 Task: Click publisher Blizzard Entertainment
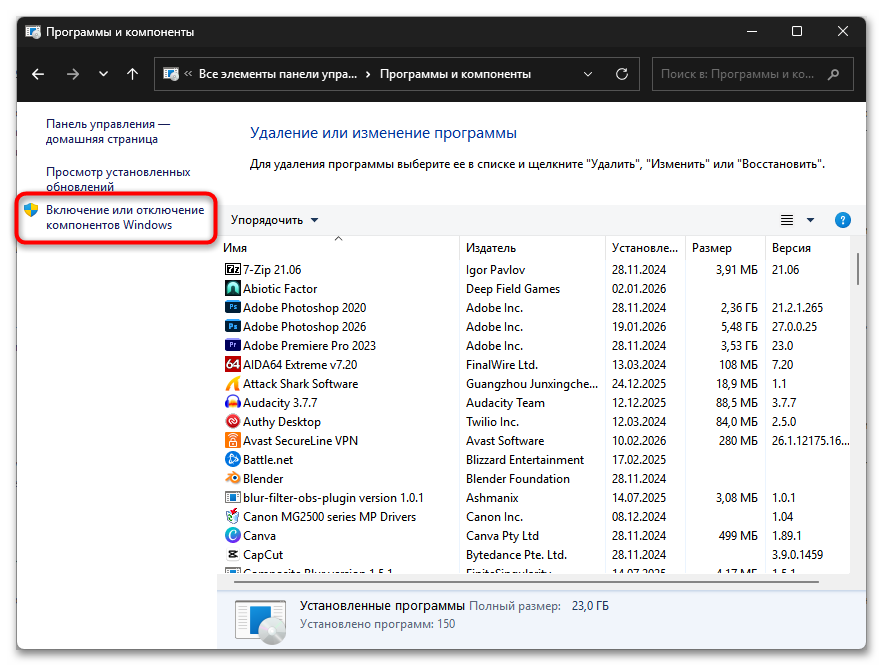[x=525, y=459]
